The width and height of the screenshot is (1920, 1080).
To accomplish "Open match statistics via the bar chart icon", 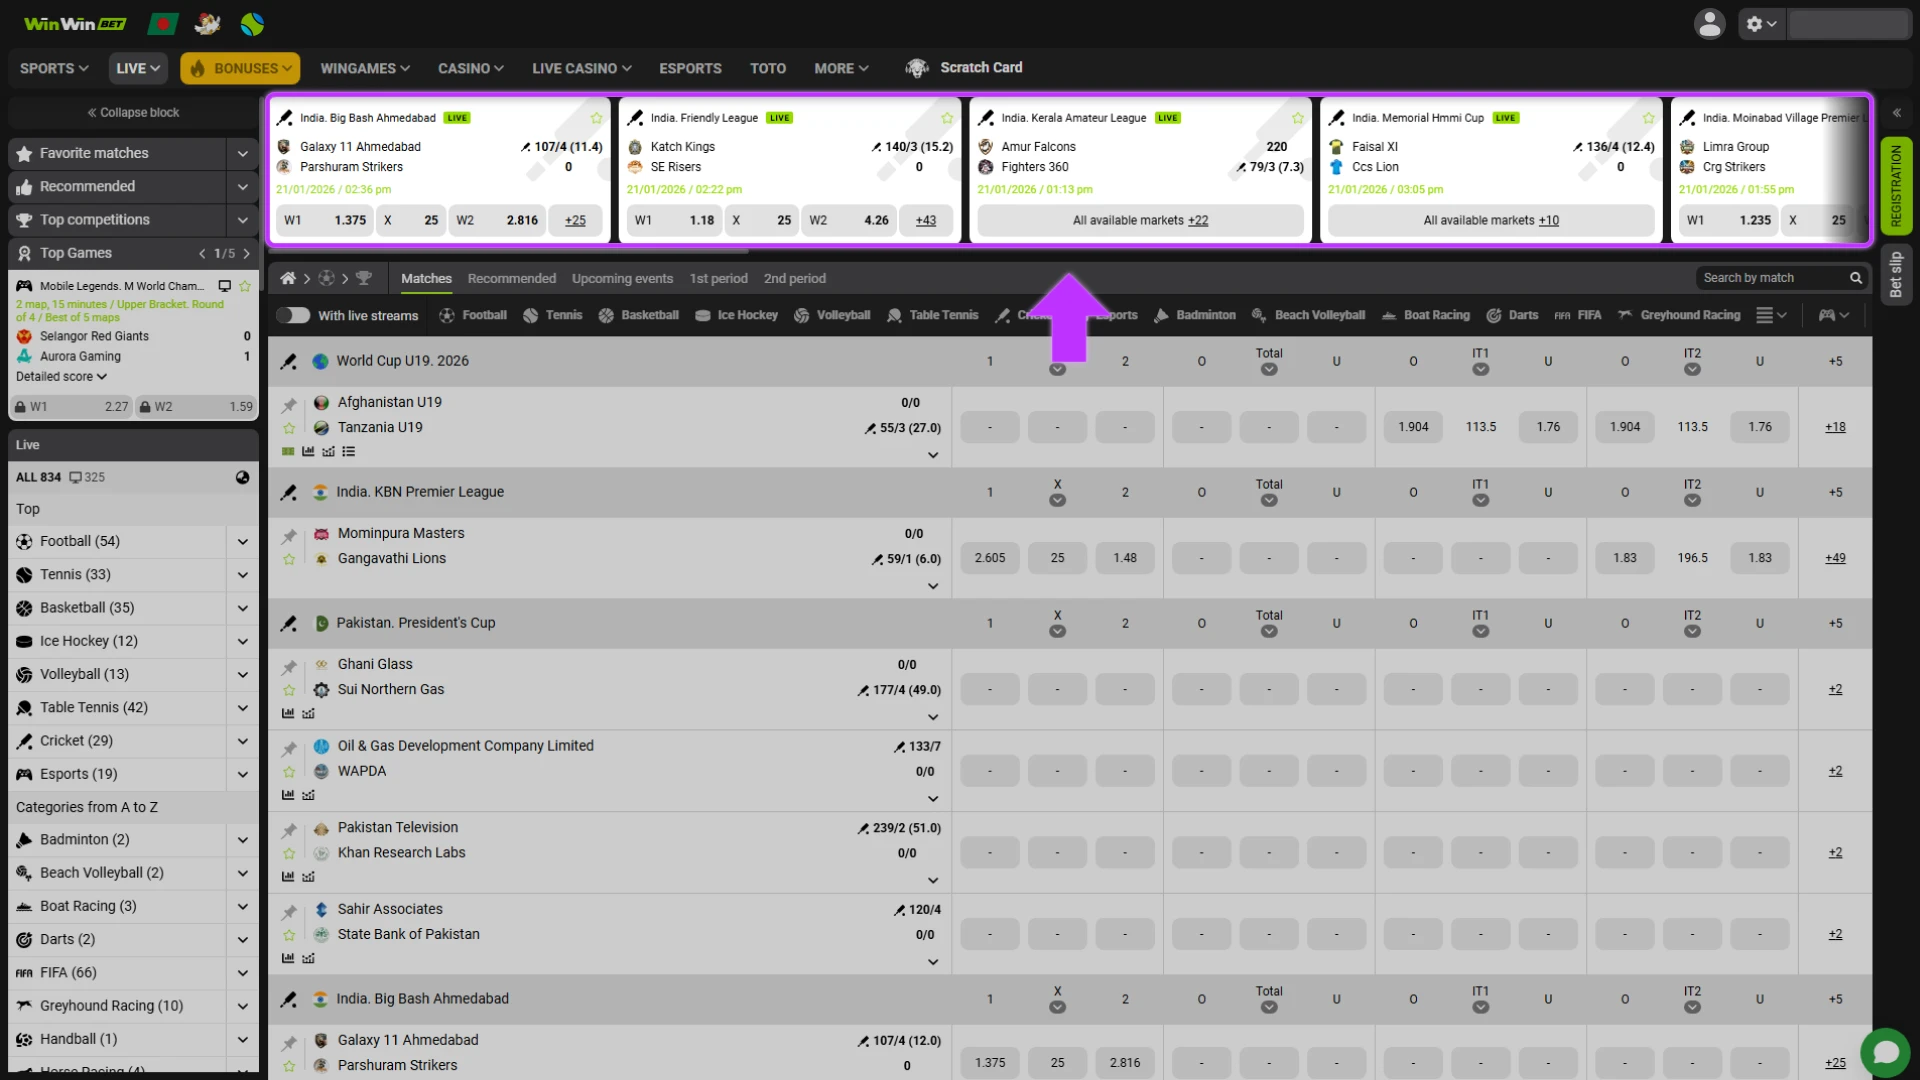I will (308, 452).
